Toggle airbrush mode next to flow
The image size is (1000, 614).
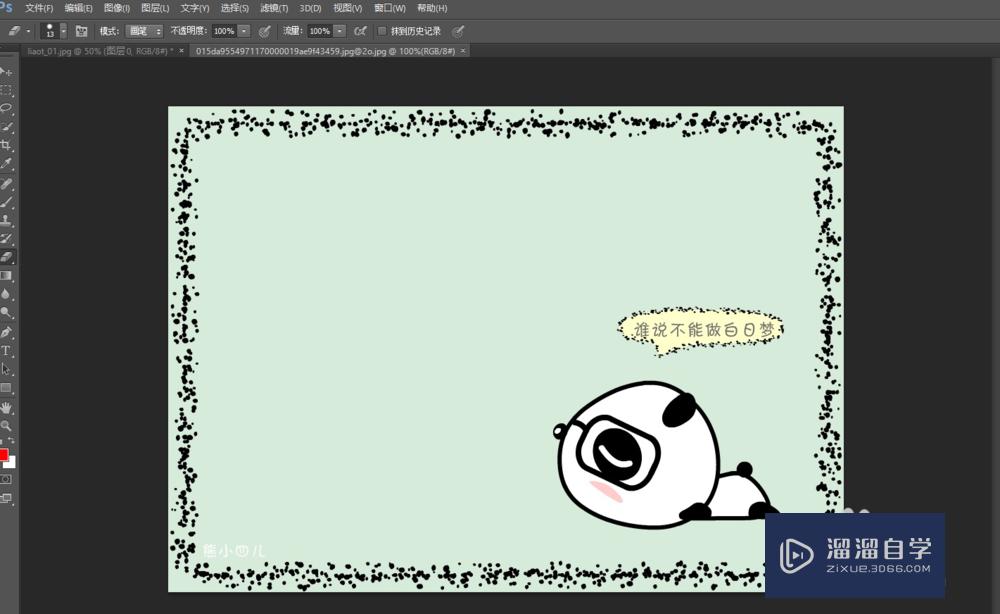tap(360, 31)
